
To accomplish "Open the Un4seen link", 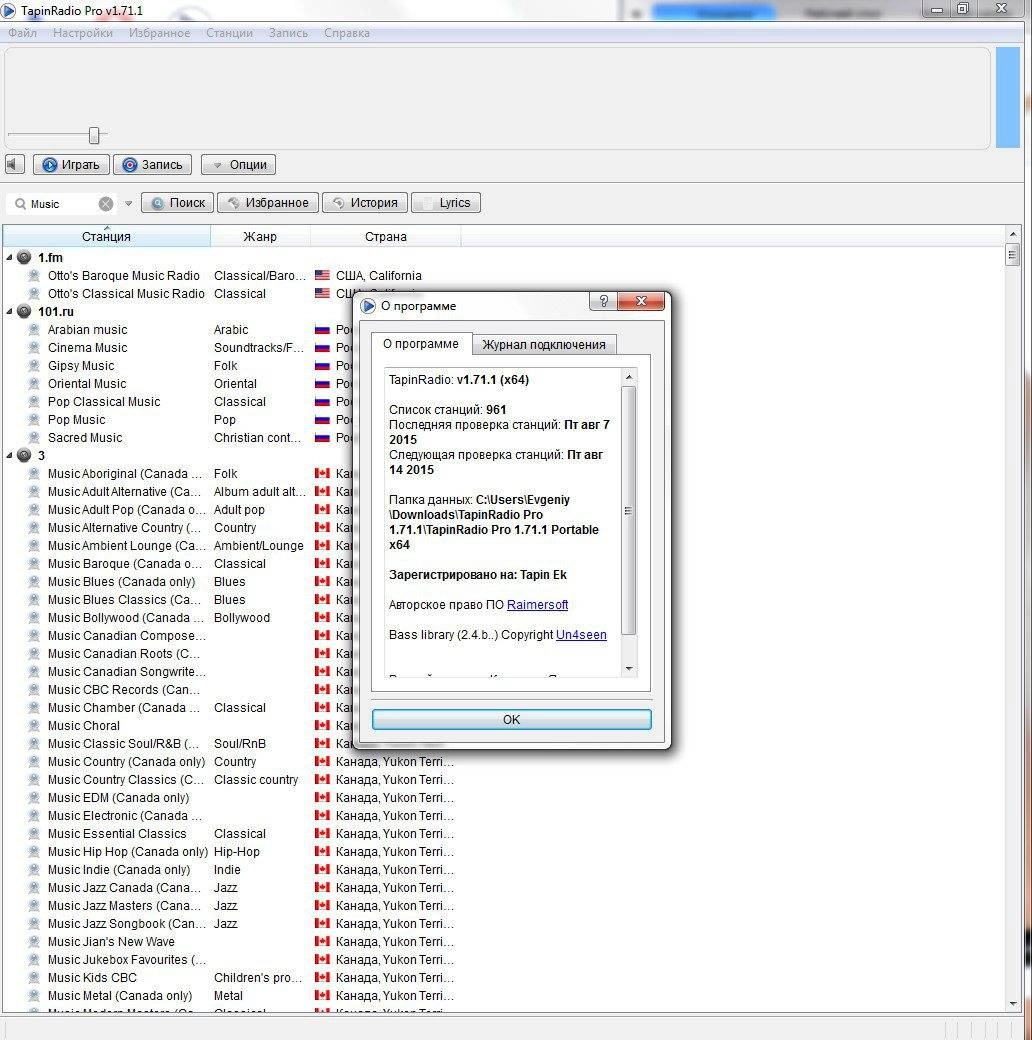I will (581, 635).
